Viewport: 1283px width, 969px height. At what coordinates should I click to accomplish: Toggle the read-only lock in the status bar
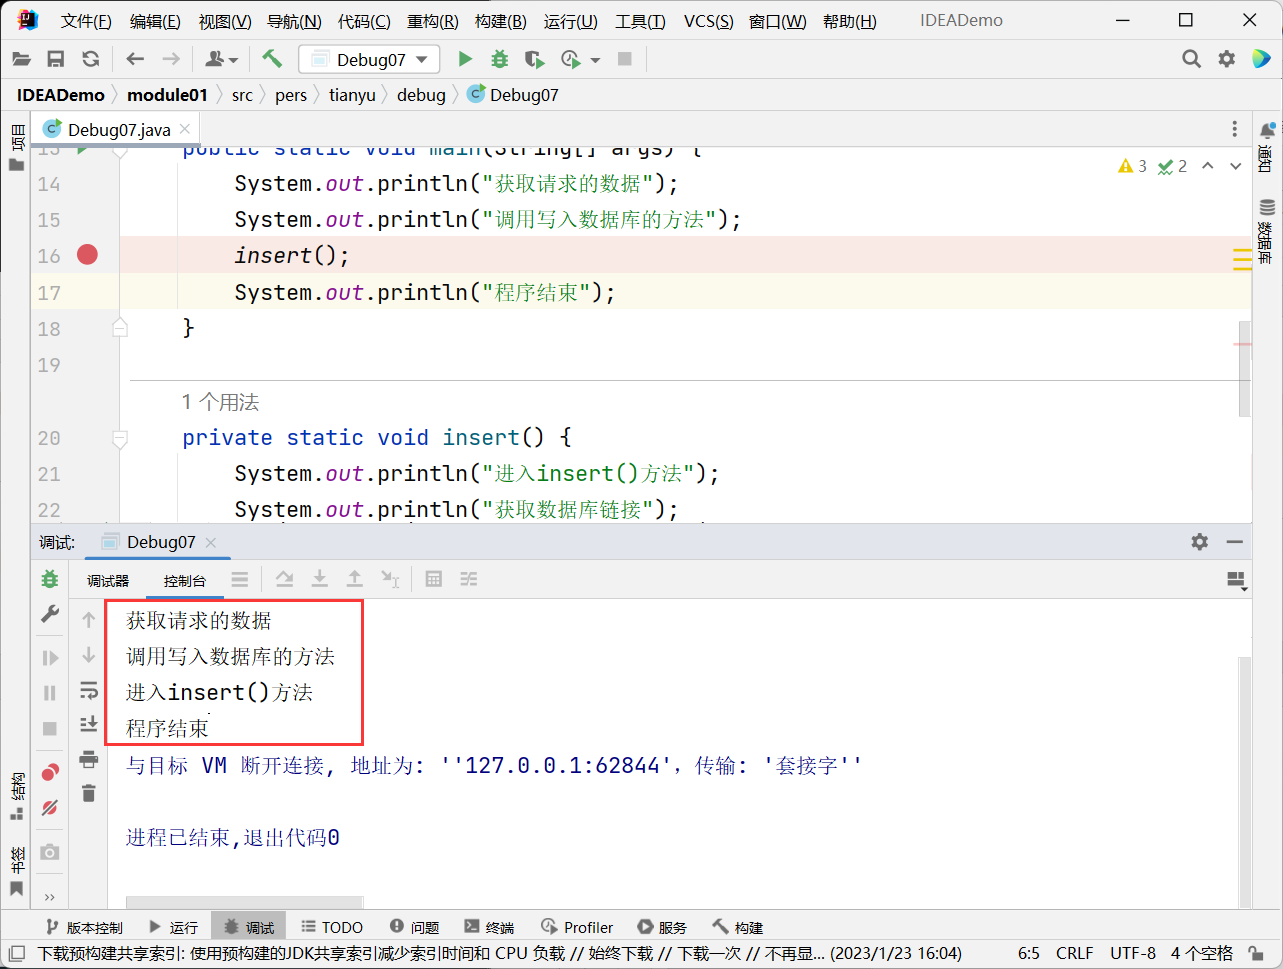tap(1258, 953)
